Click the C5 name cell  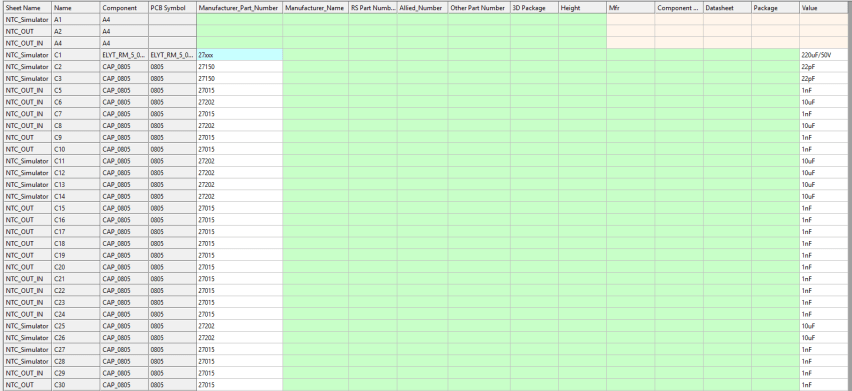(x=76, y=90)
